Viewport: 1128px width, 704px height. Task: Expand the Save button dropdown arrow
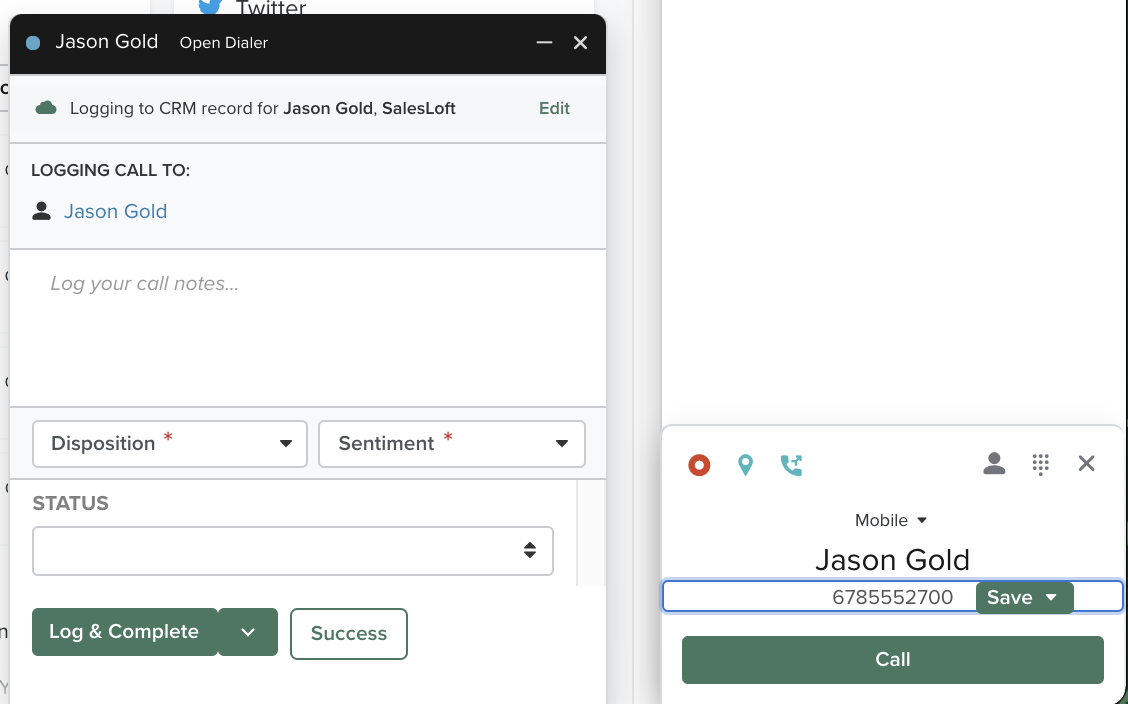click(x=1051, y=598)
